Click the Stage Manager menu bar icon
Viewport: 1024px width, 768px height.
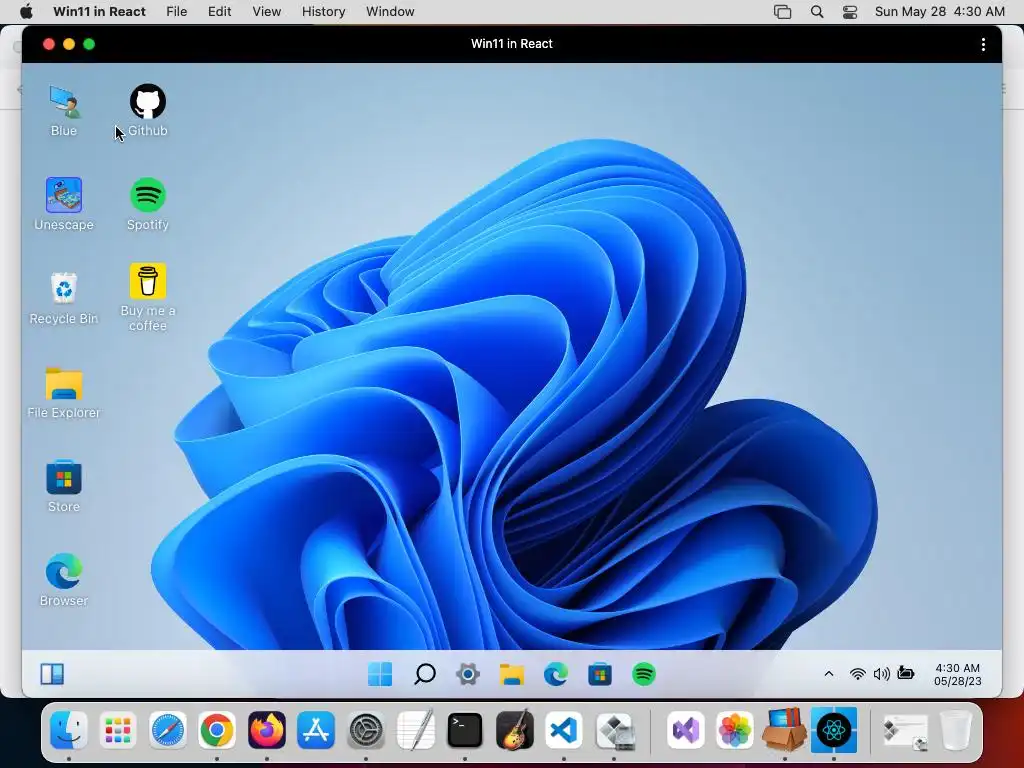(782, 12)
